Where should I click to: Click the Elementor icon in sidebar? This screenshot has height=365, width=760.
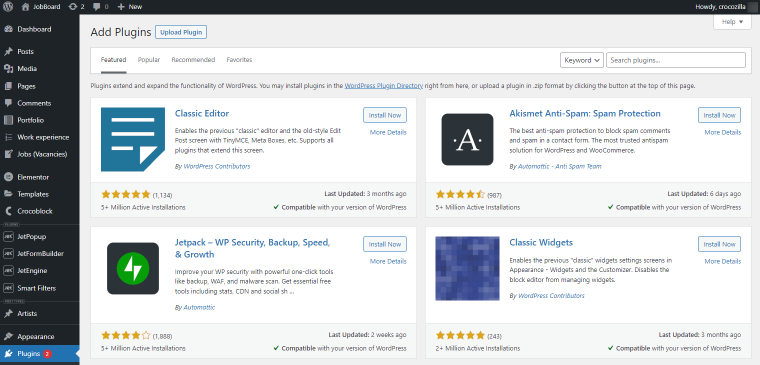point(8,177)
